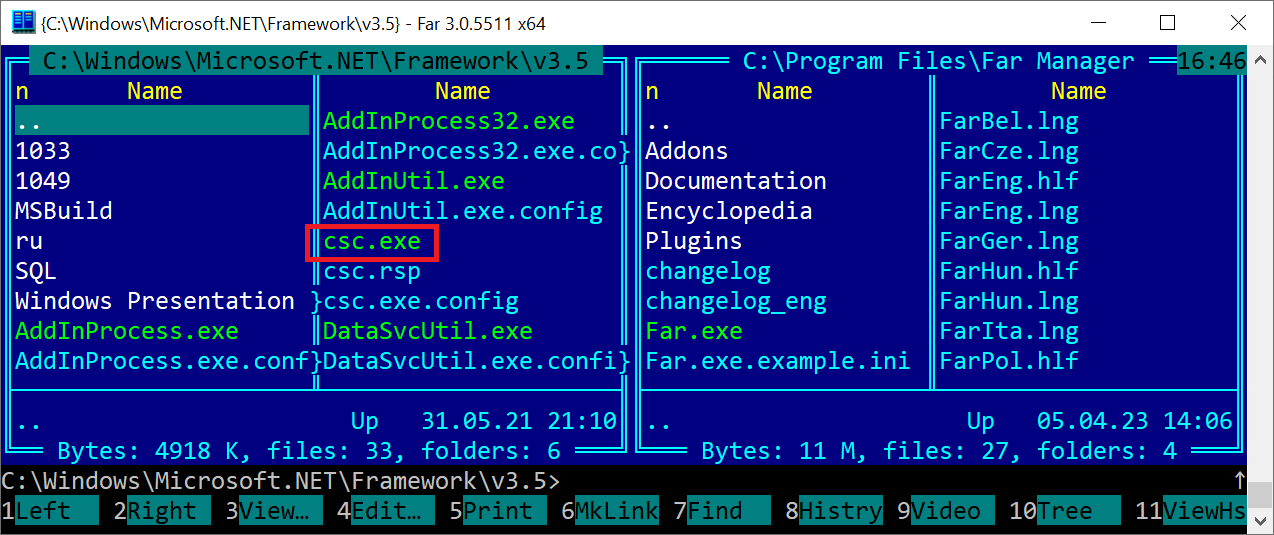Select the csc.exe file
This screenshot has height=535, width=1274.
point(372,241)
